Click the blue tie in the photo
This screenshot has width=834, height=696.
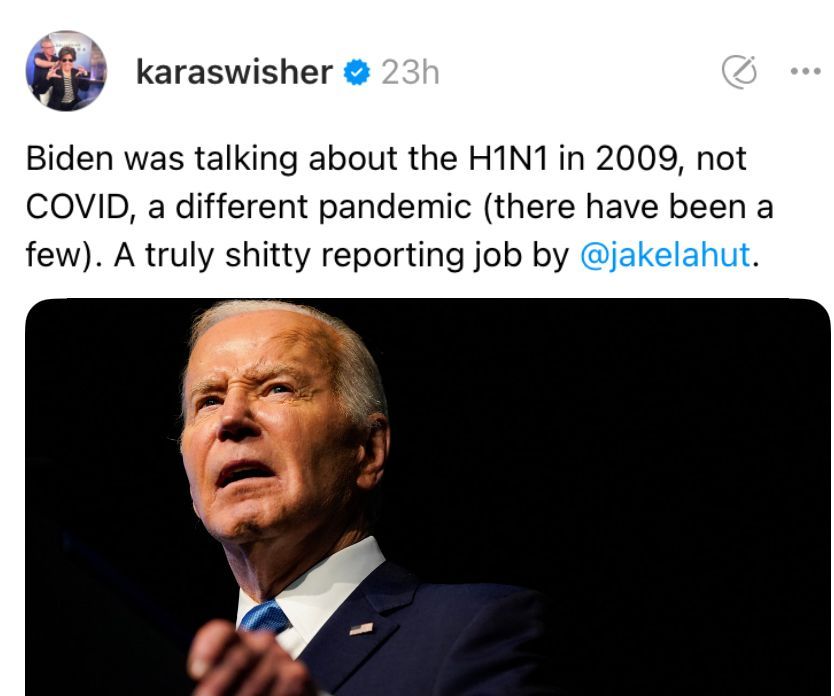(264, 617)
